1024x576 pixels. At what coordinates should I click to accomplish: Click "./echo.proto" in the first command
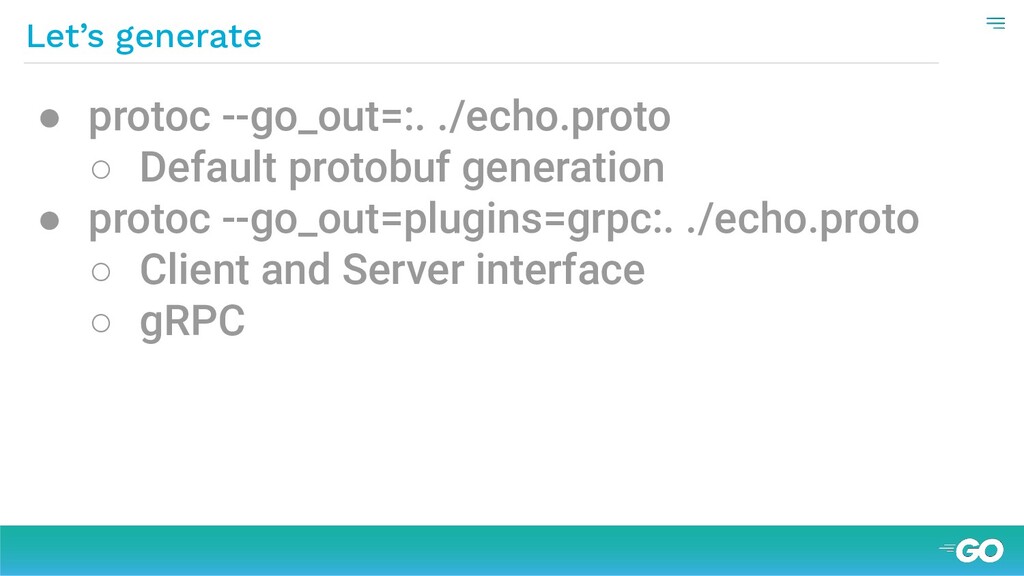tap(554, 118)
